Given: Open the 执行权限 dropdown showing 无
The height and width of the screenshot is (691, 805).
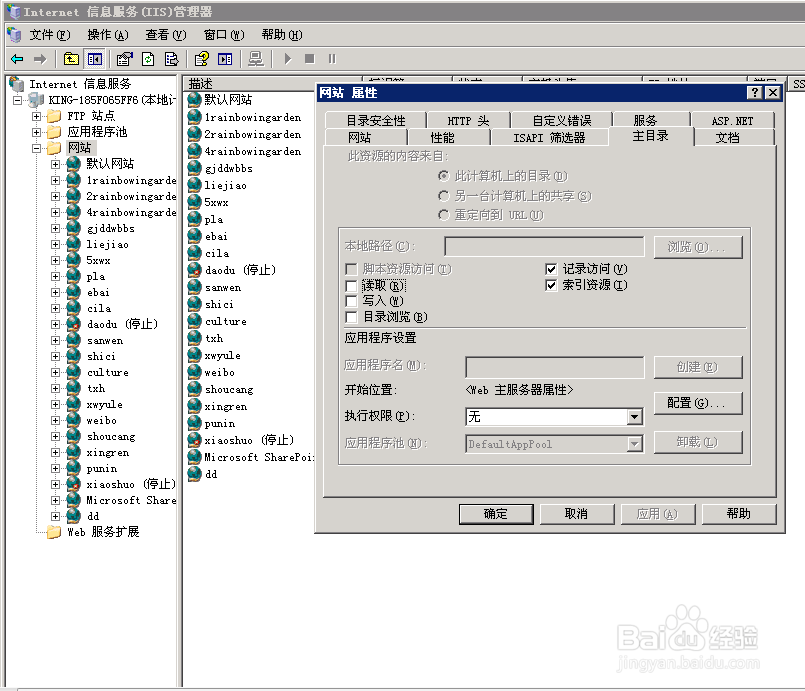Looking at the screenshot, I should (x=635, y=416).
